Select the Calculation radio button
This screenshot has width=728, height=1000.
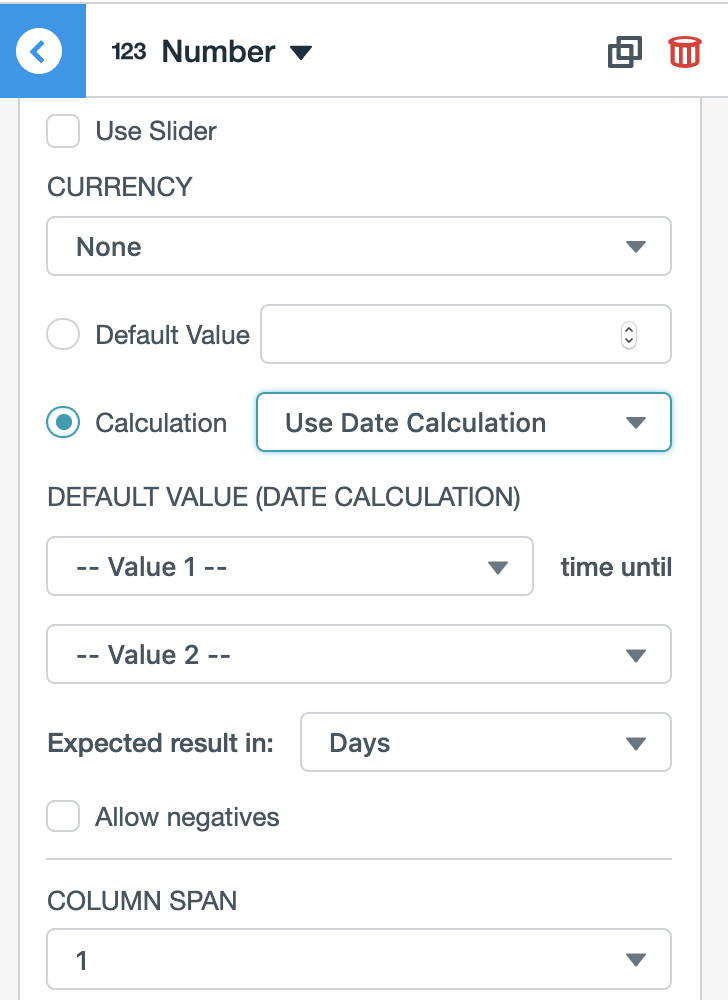[x=63, y=422]
